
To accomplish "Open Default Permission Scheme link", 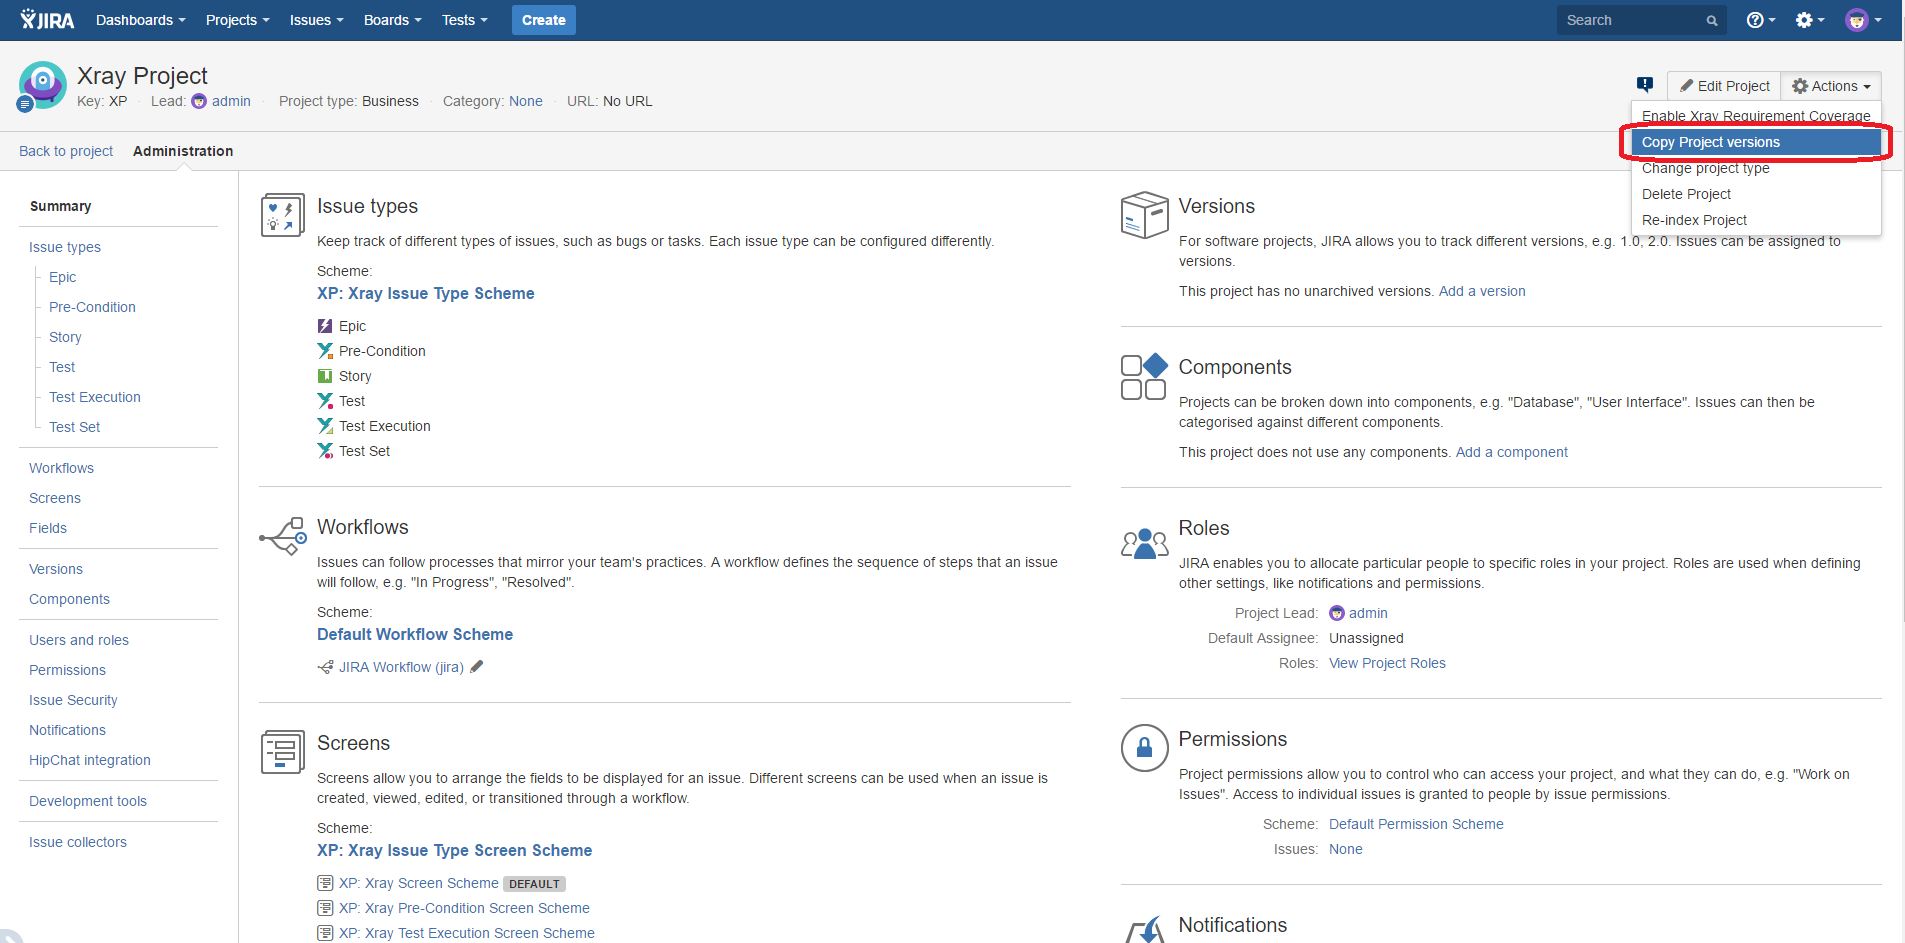I will (1416, 824).
